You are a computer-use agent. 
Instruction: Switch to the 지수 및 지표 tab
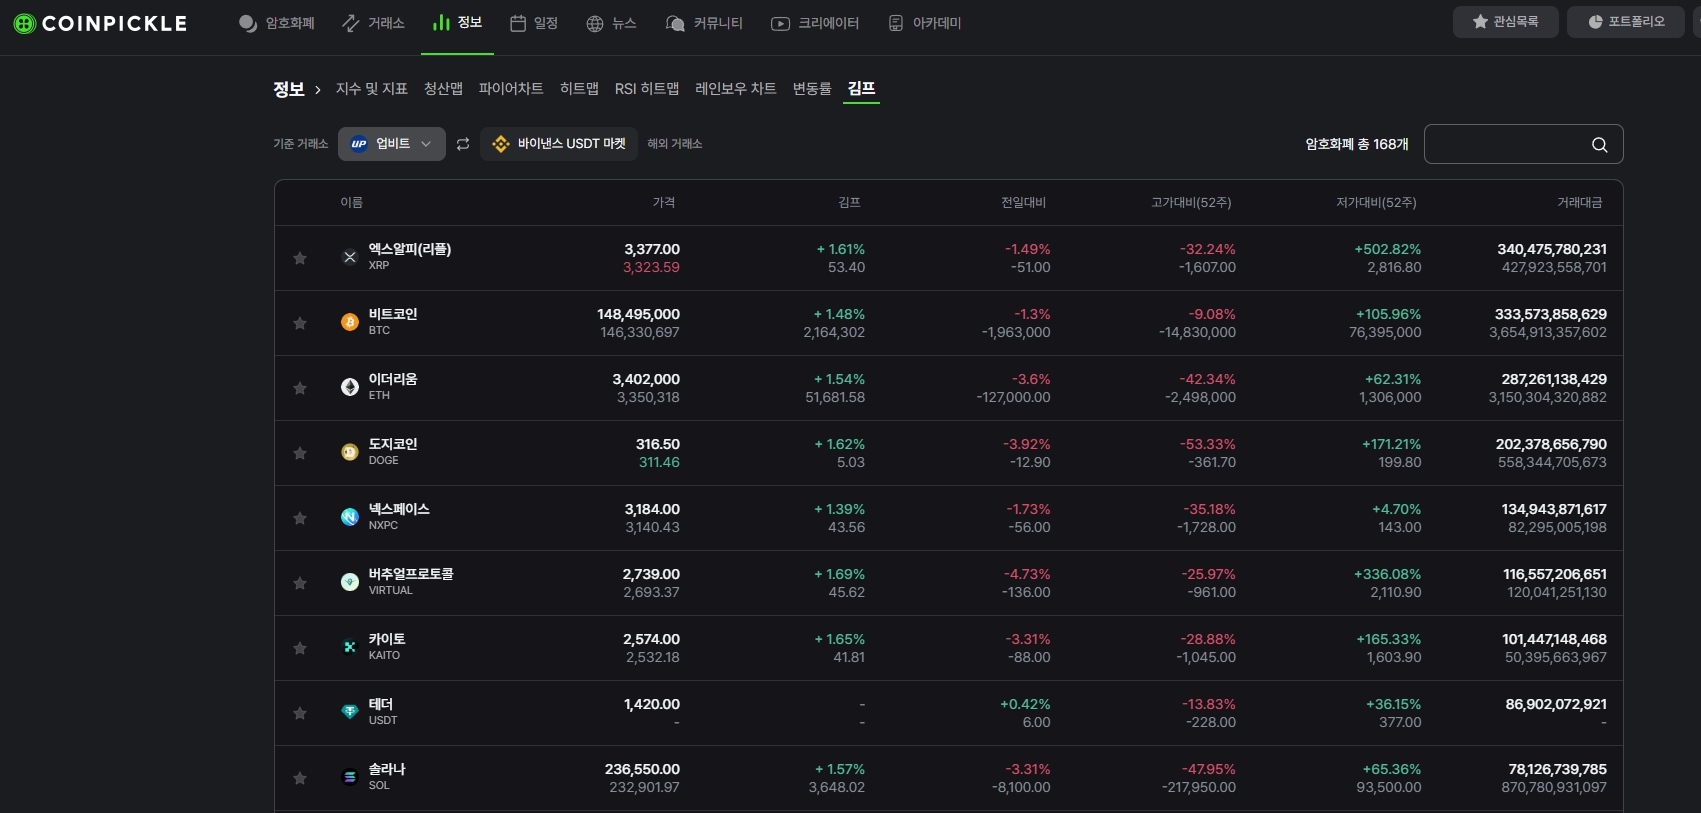tap(372, 89)
